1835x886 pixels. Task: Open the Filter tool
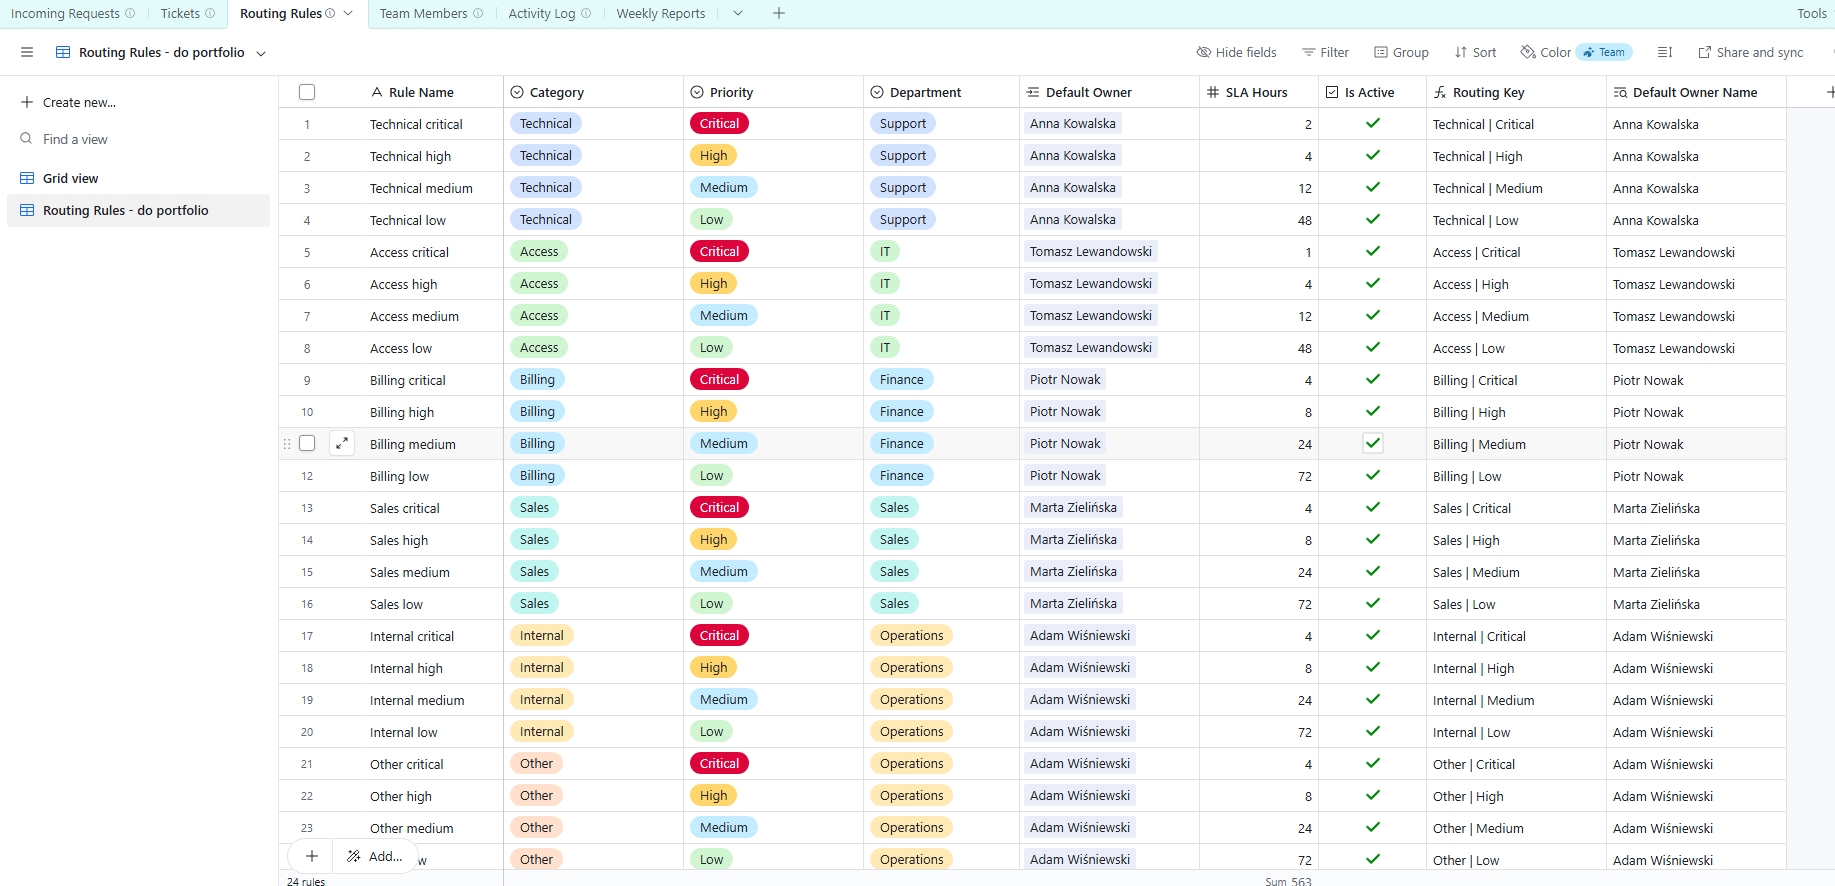[x=1325, y=52]
